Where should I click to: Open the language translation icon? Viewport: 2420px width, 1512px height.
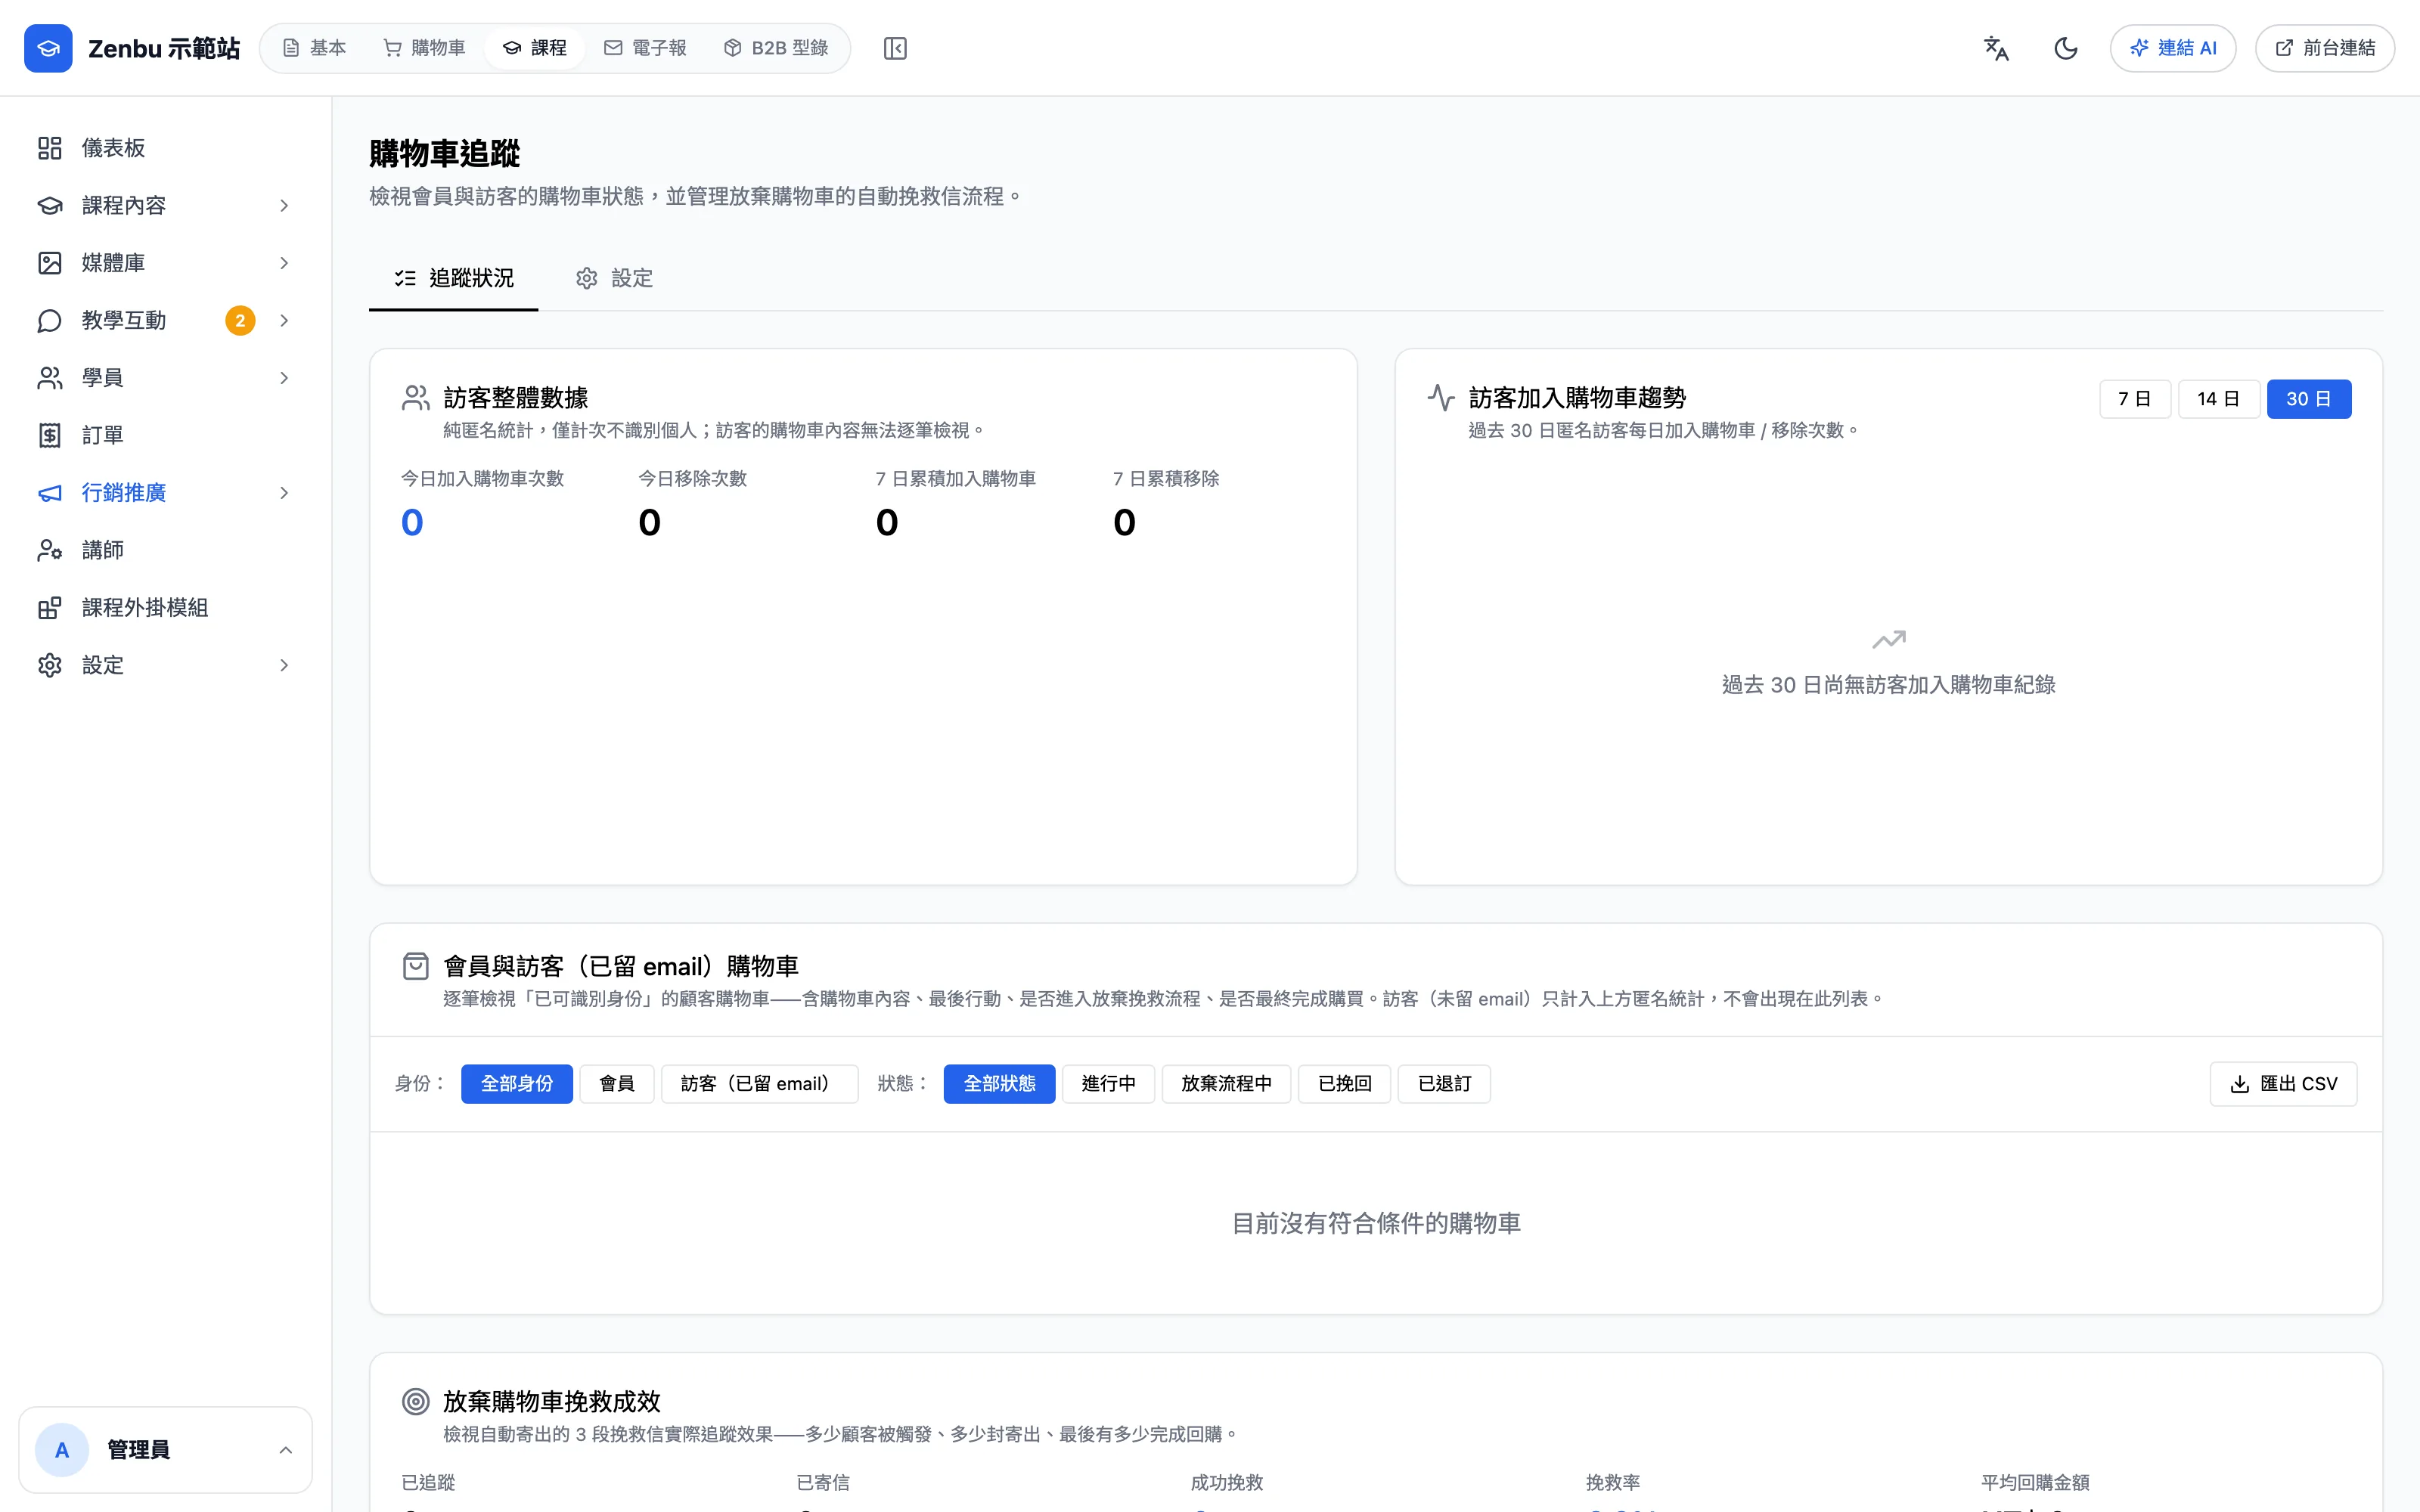pos(1996,48)
